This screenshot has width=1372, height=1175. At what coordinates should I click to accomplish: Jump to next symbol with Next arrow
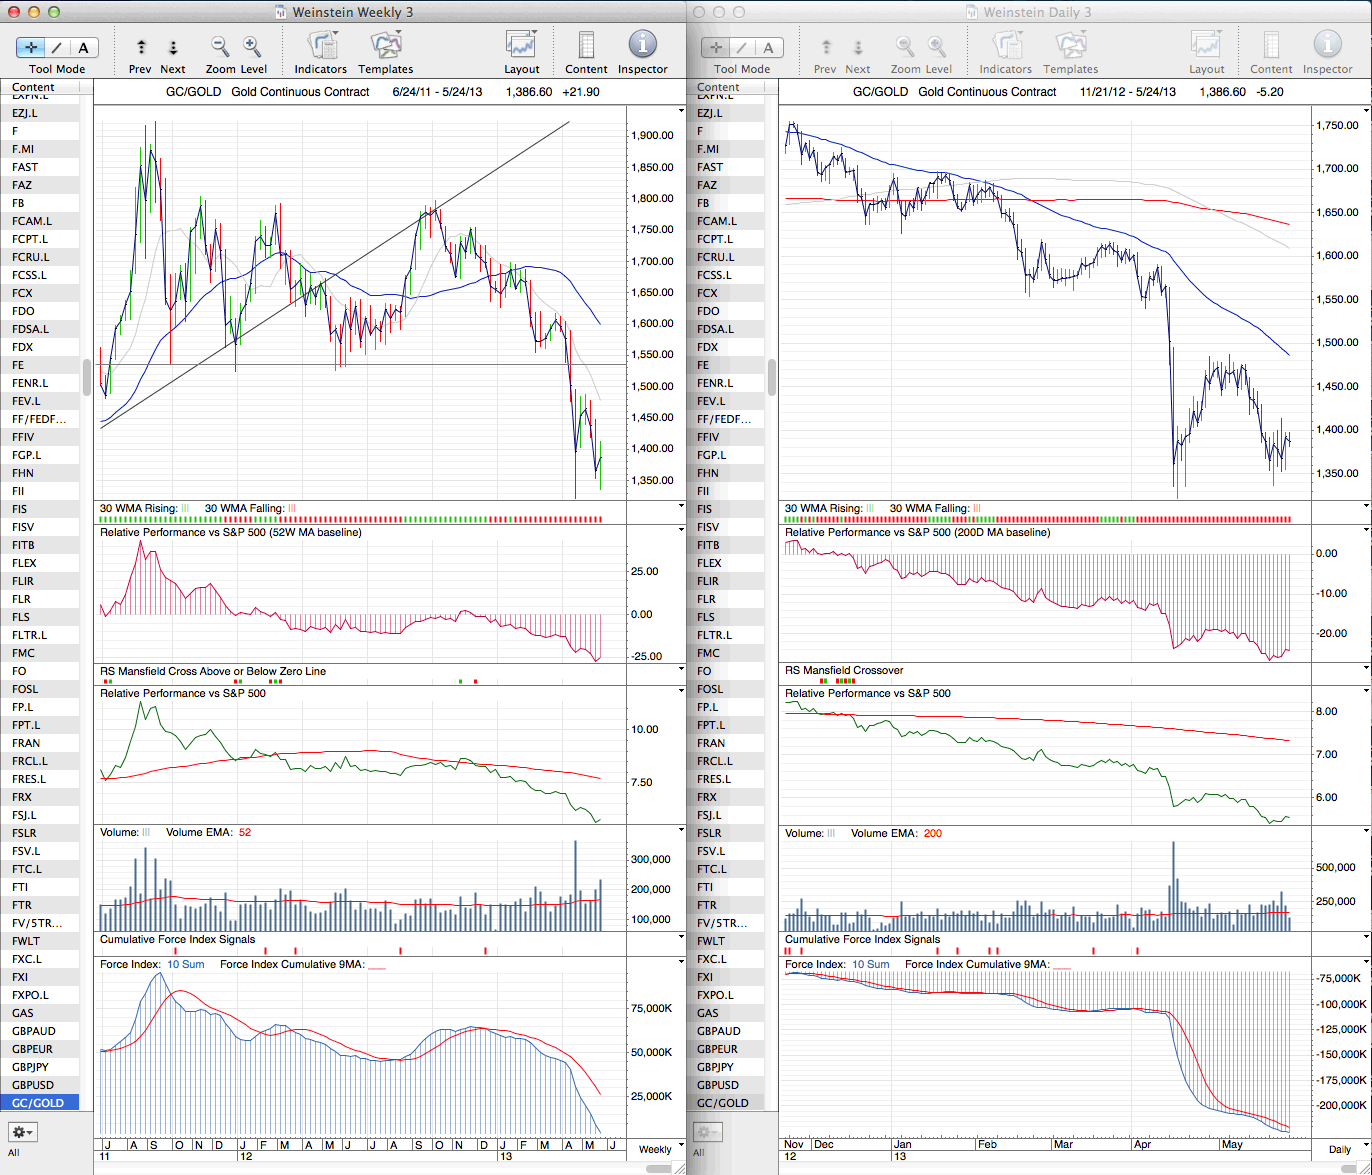[173, 47]
